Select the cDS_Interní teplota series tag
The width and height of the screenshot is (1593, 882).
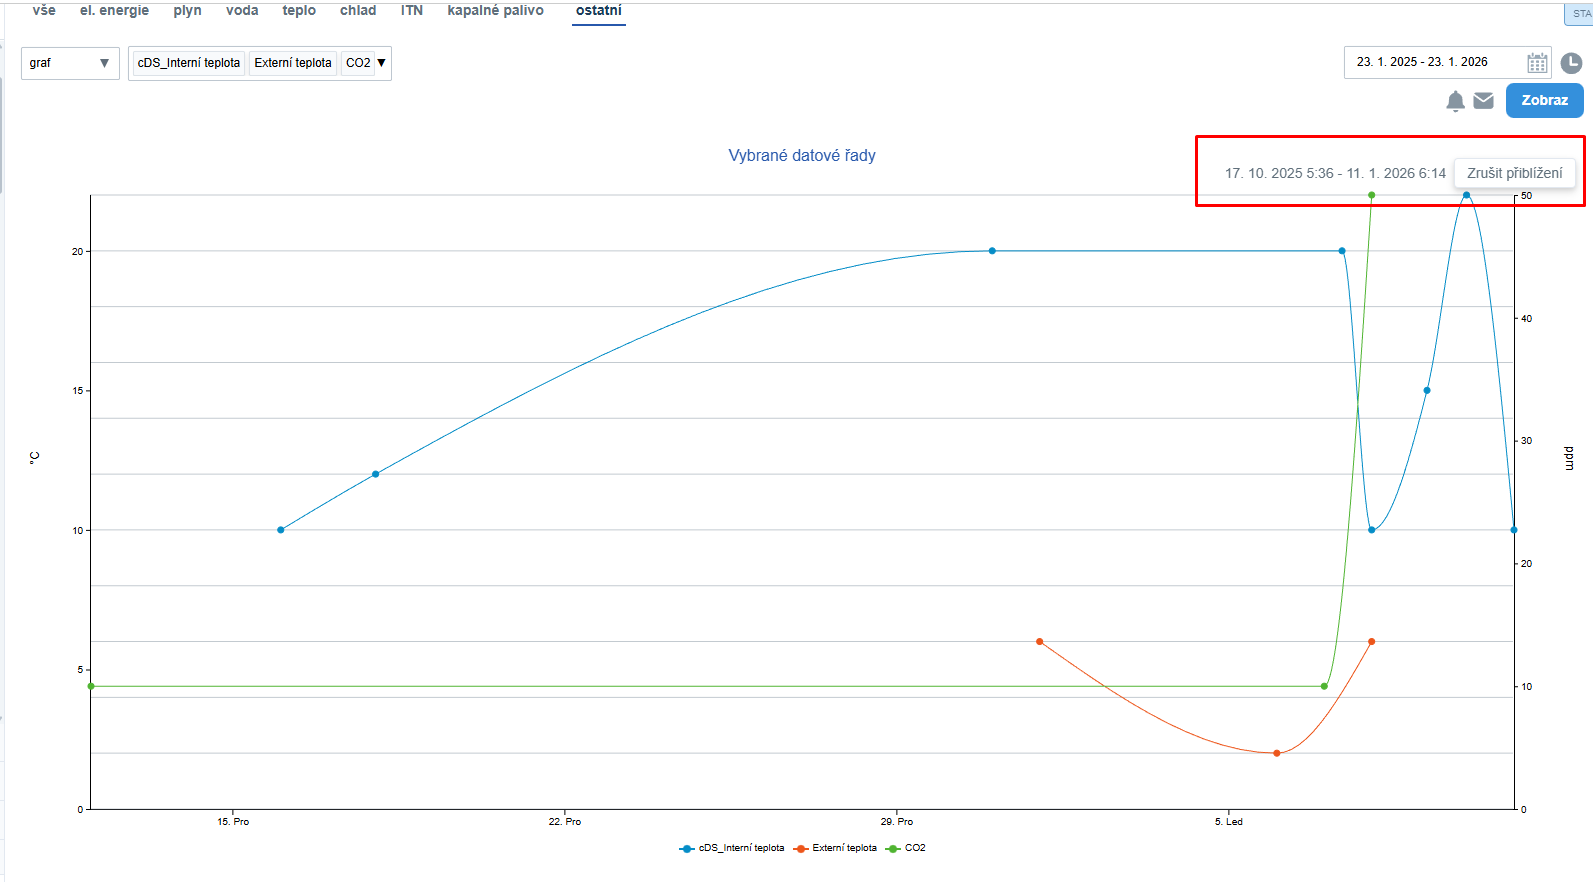pyautogui.click(x=189, y=63)
